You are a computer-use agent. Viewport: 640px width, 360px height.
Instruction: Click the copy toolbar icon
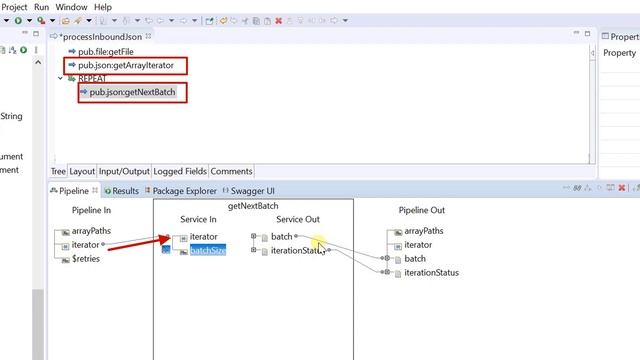pyautogui.click(x=256, y=21)
